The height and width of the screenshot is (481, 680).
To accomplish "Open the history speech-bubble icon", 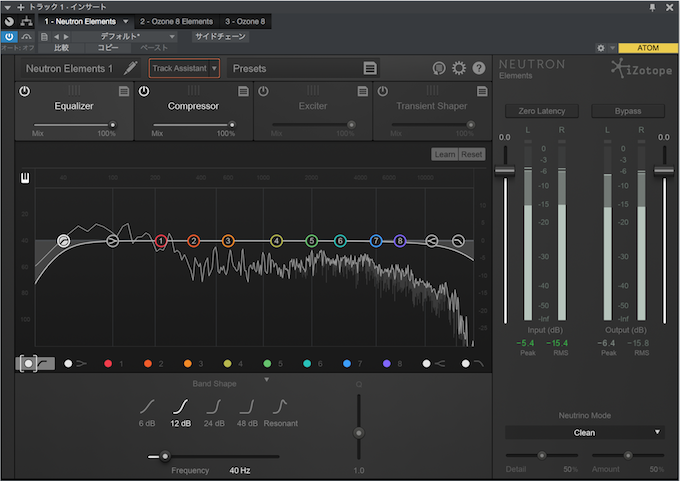I will [439, 68].
